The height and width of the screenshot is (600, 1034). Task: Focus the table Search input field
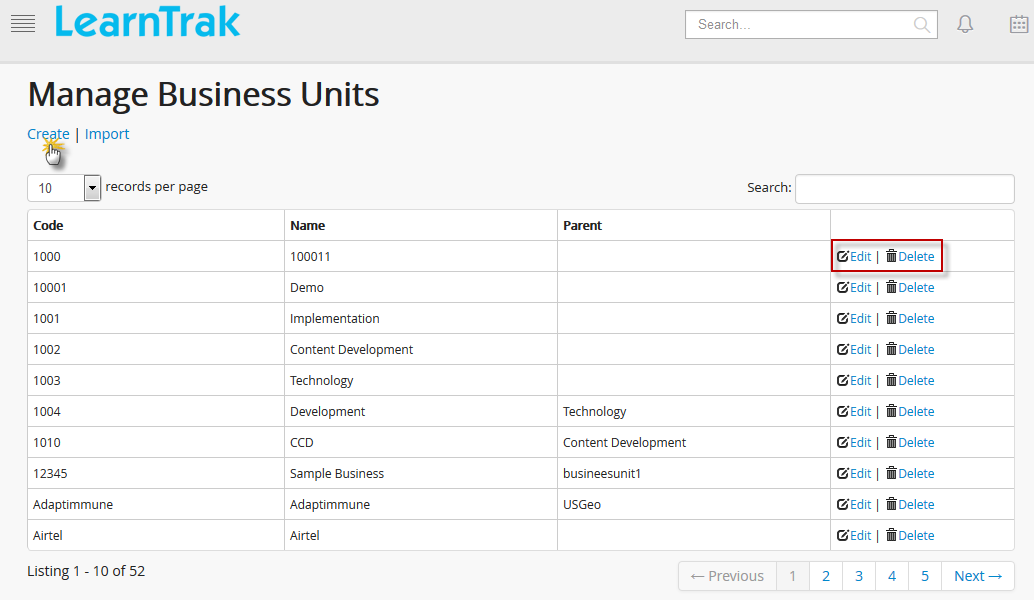point(904,188)
